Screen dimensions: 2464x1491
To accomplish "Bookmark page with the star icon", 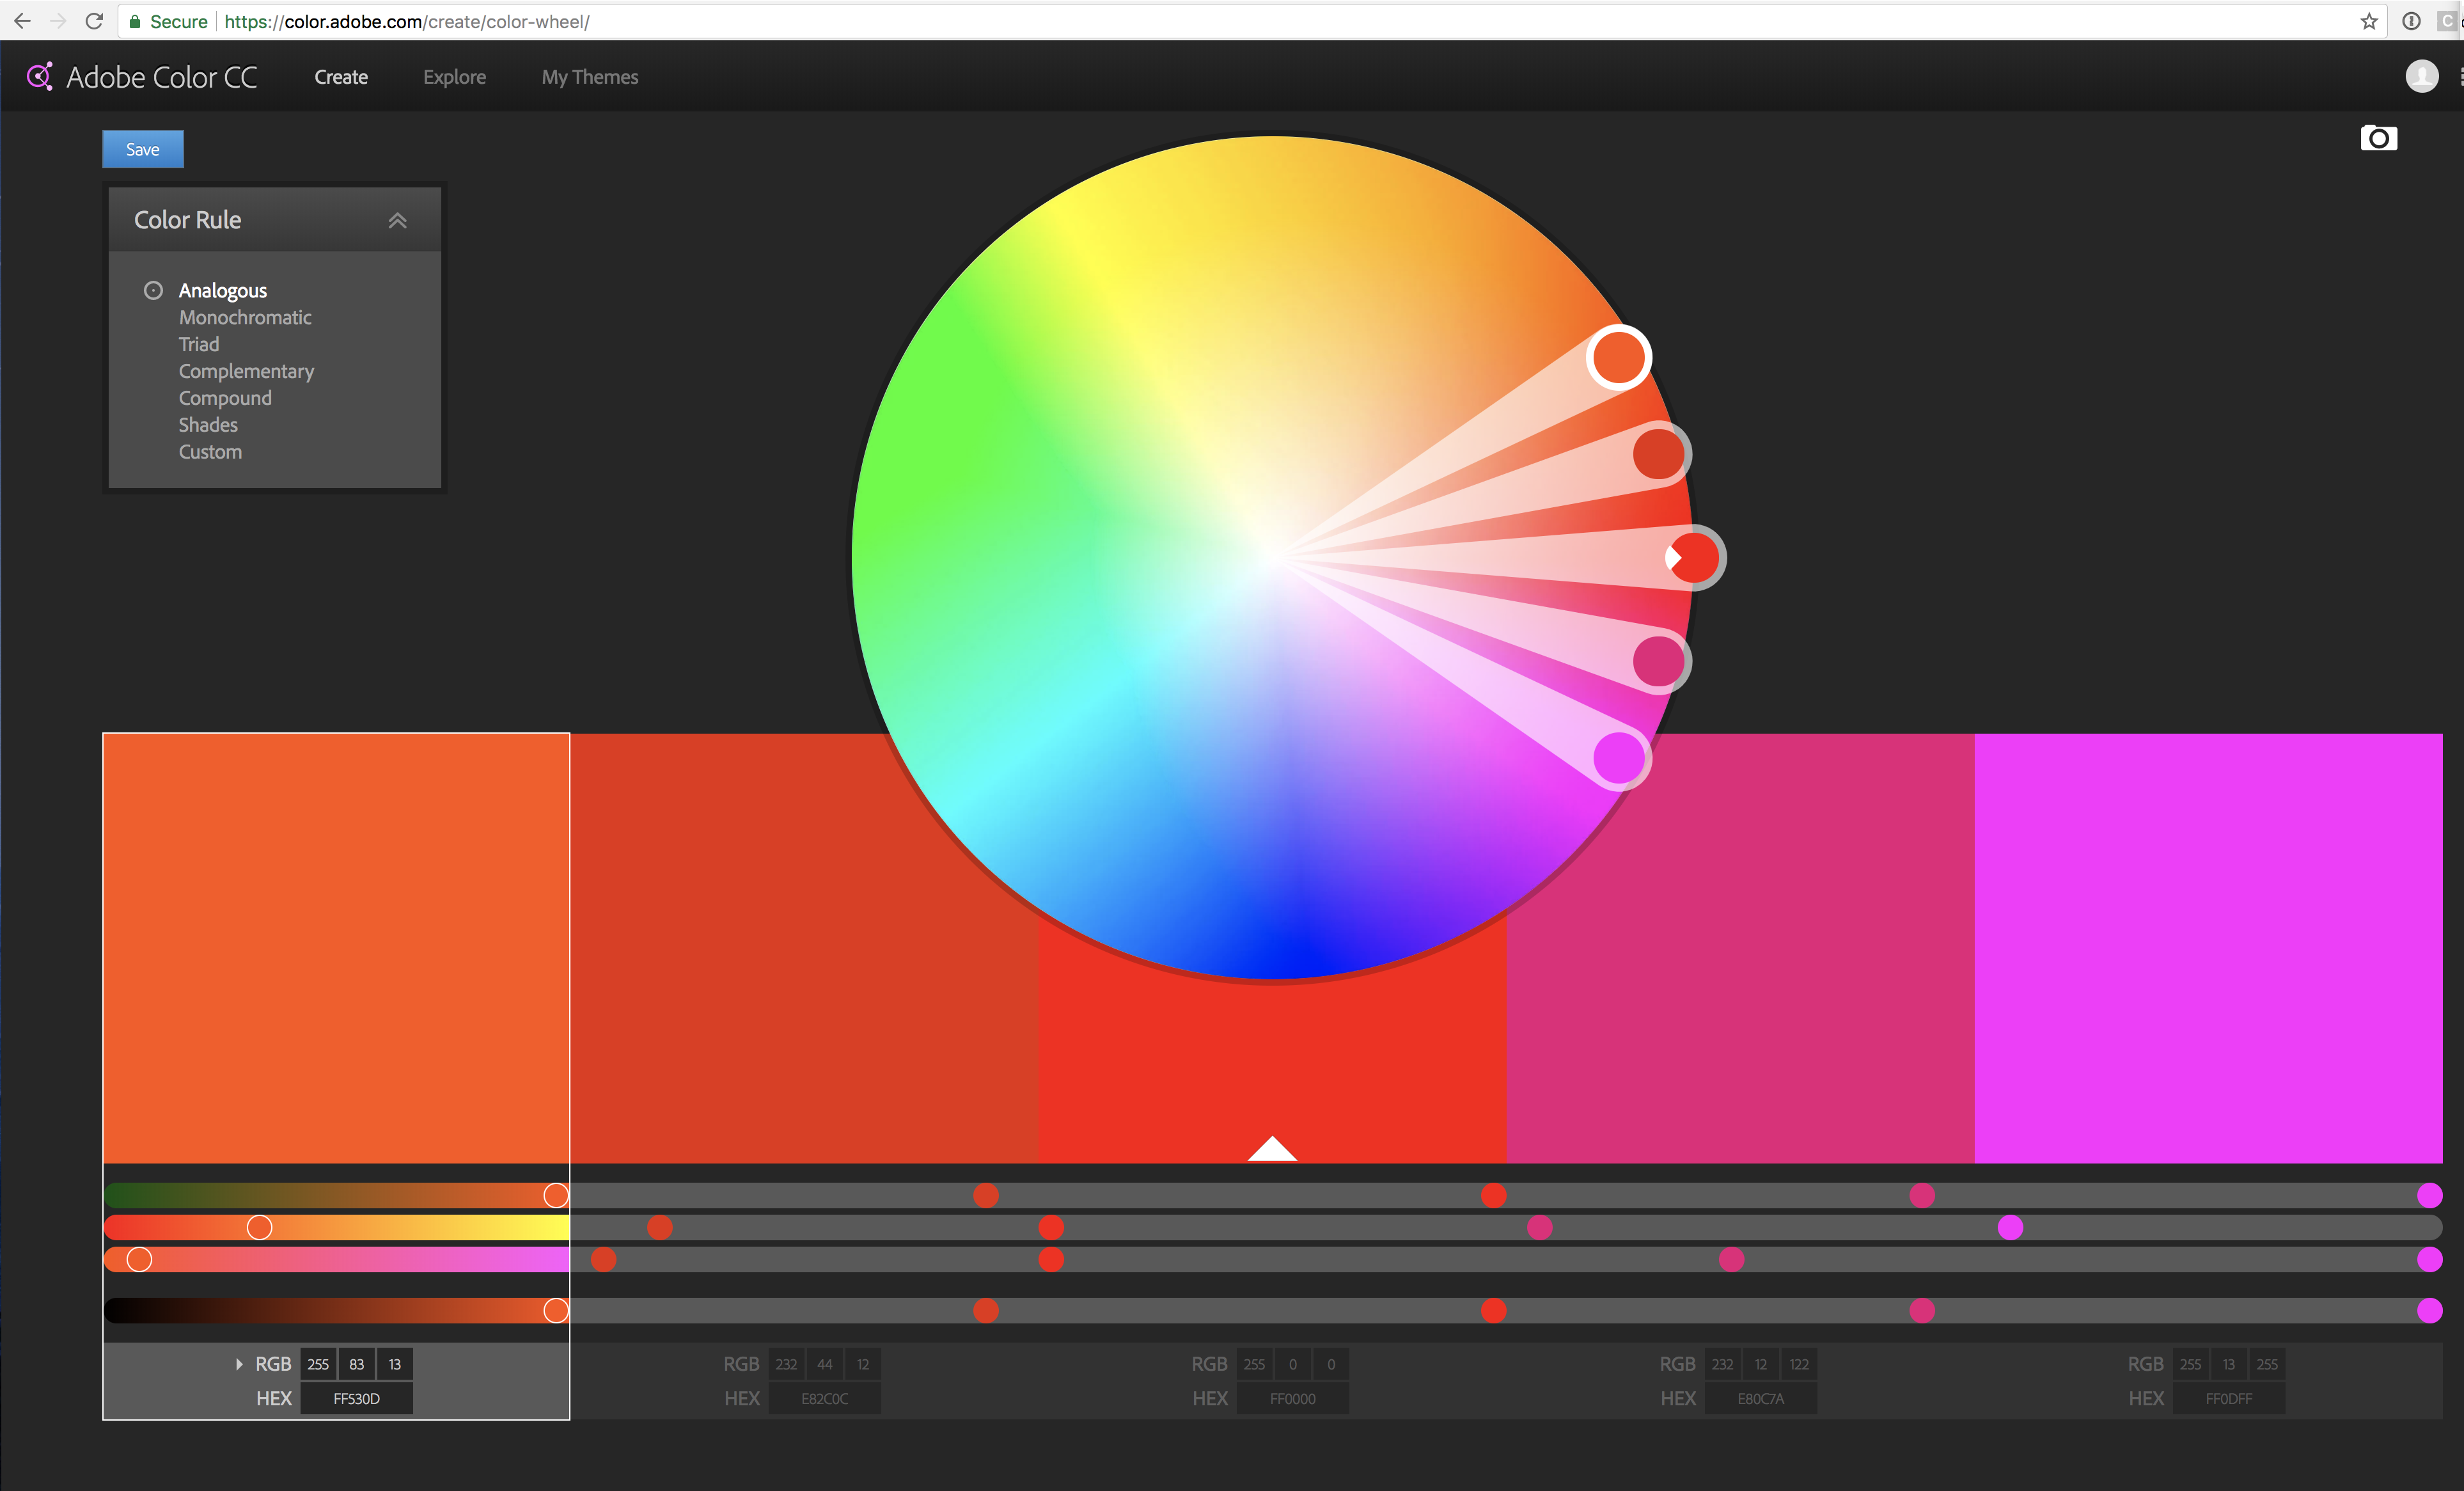I will click(2369, 21).
